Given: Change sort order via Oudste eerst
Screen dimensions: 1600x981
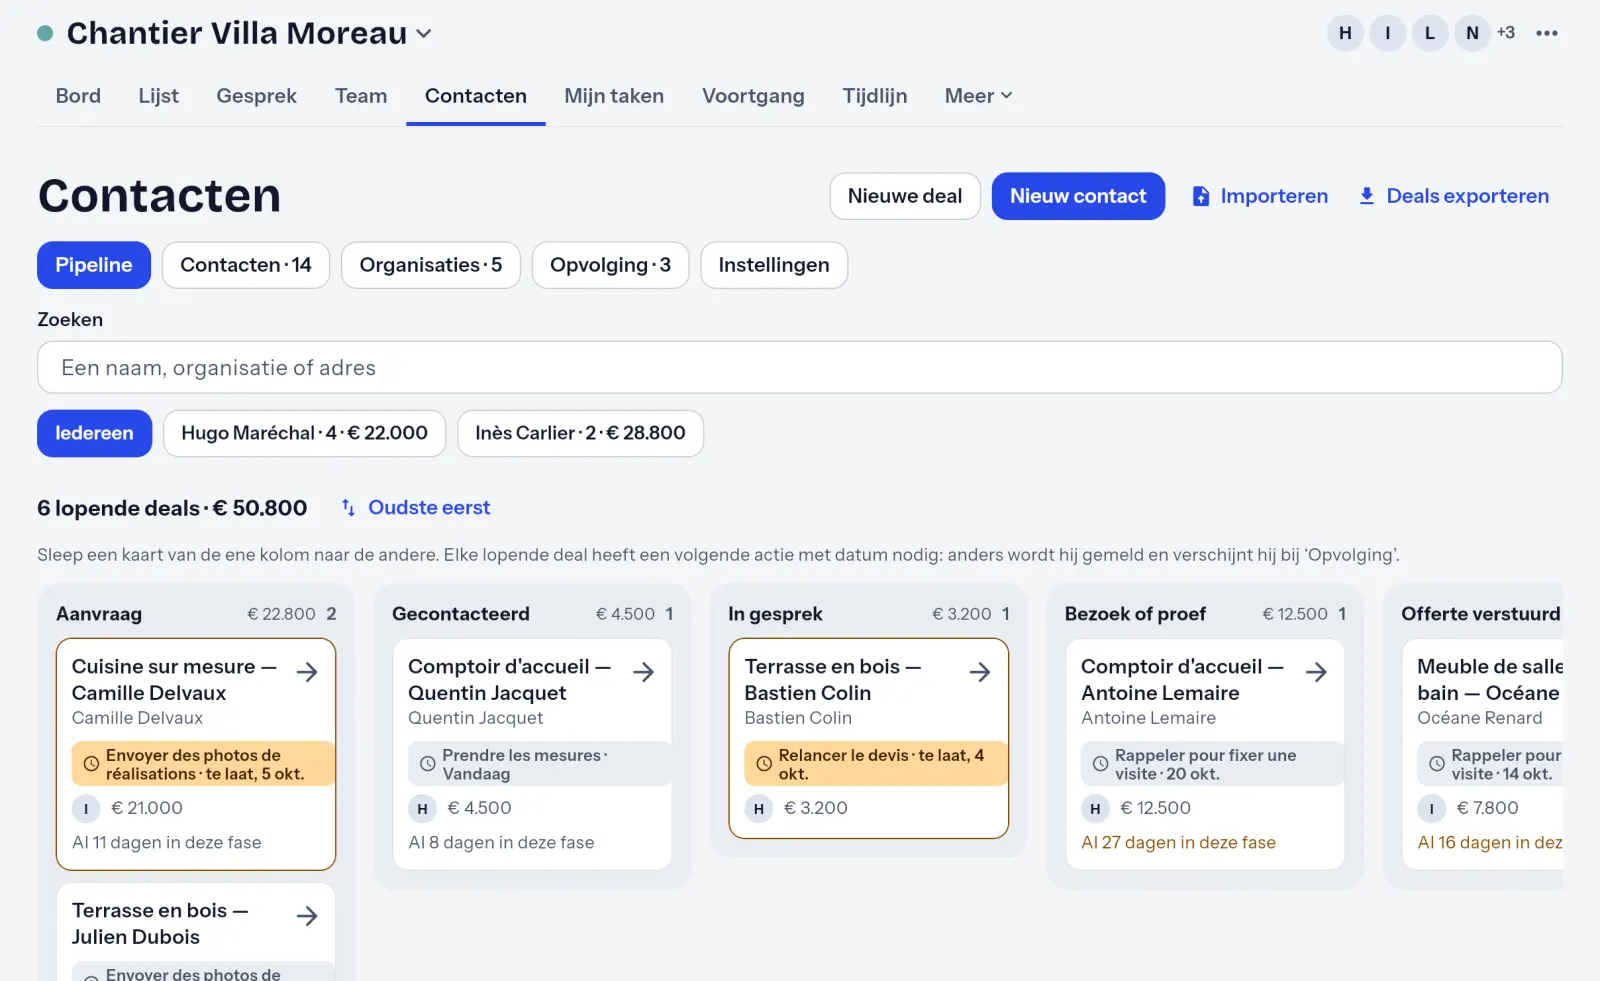Looking at the screenshot, I should [x=429, y=508].
